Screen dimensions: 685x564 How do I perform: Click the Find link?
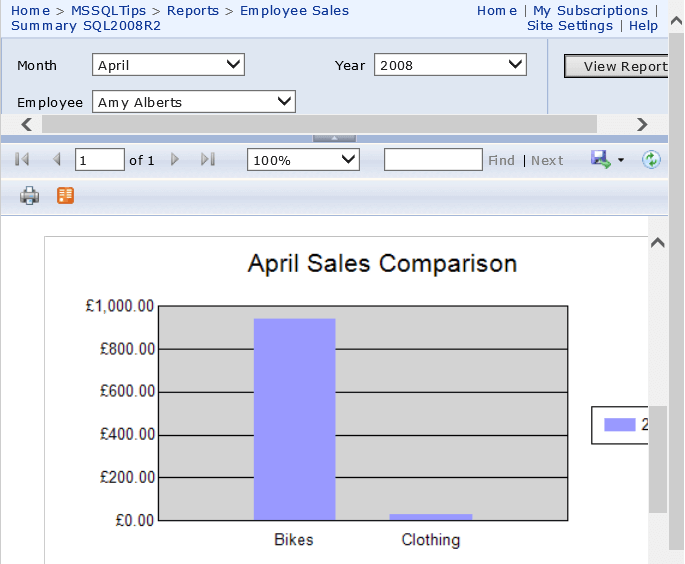[501, 160]
